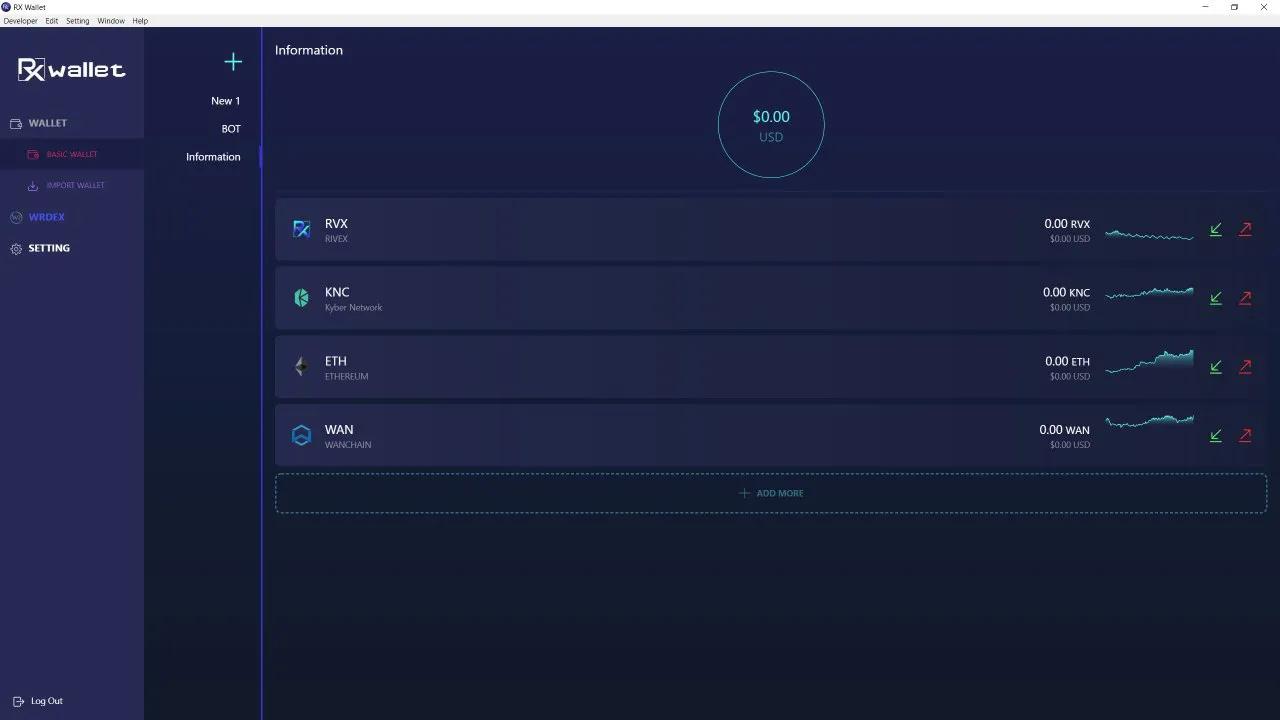Click the $0.00 USD balance circle
This screenshot has width=1280, height=720.
(x=770, y=124)
